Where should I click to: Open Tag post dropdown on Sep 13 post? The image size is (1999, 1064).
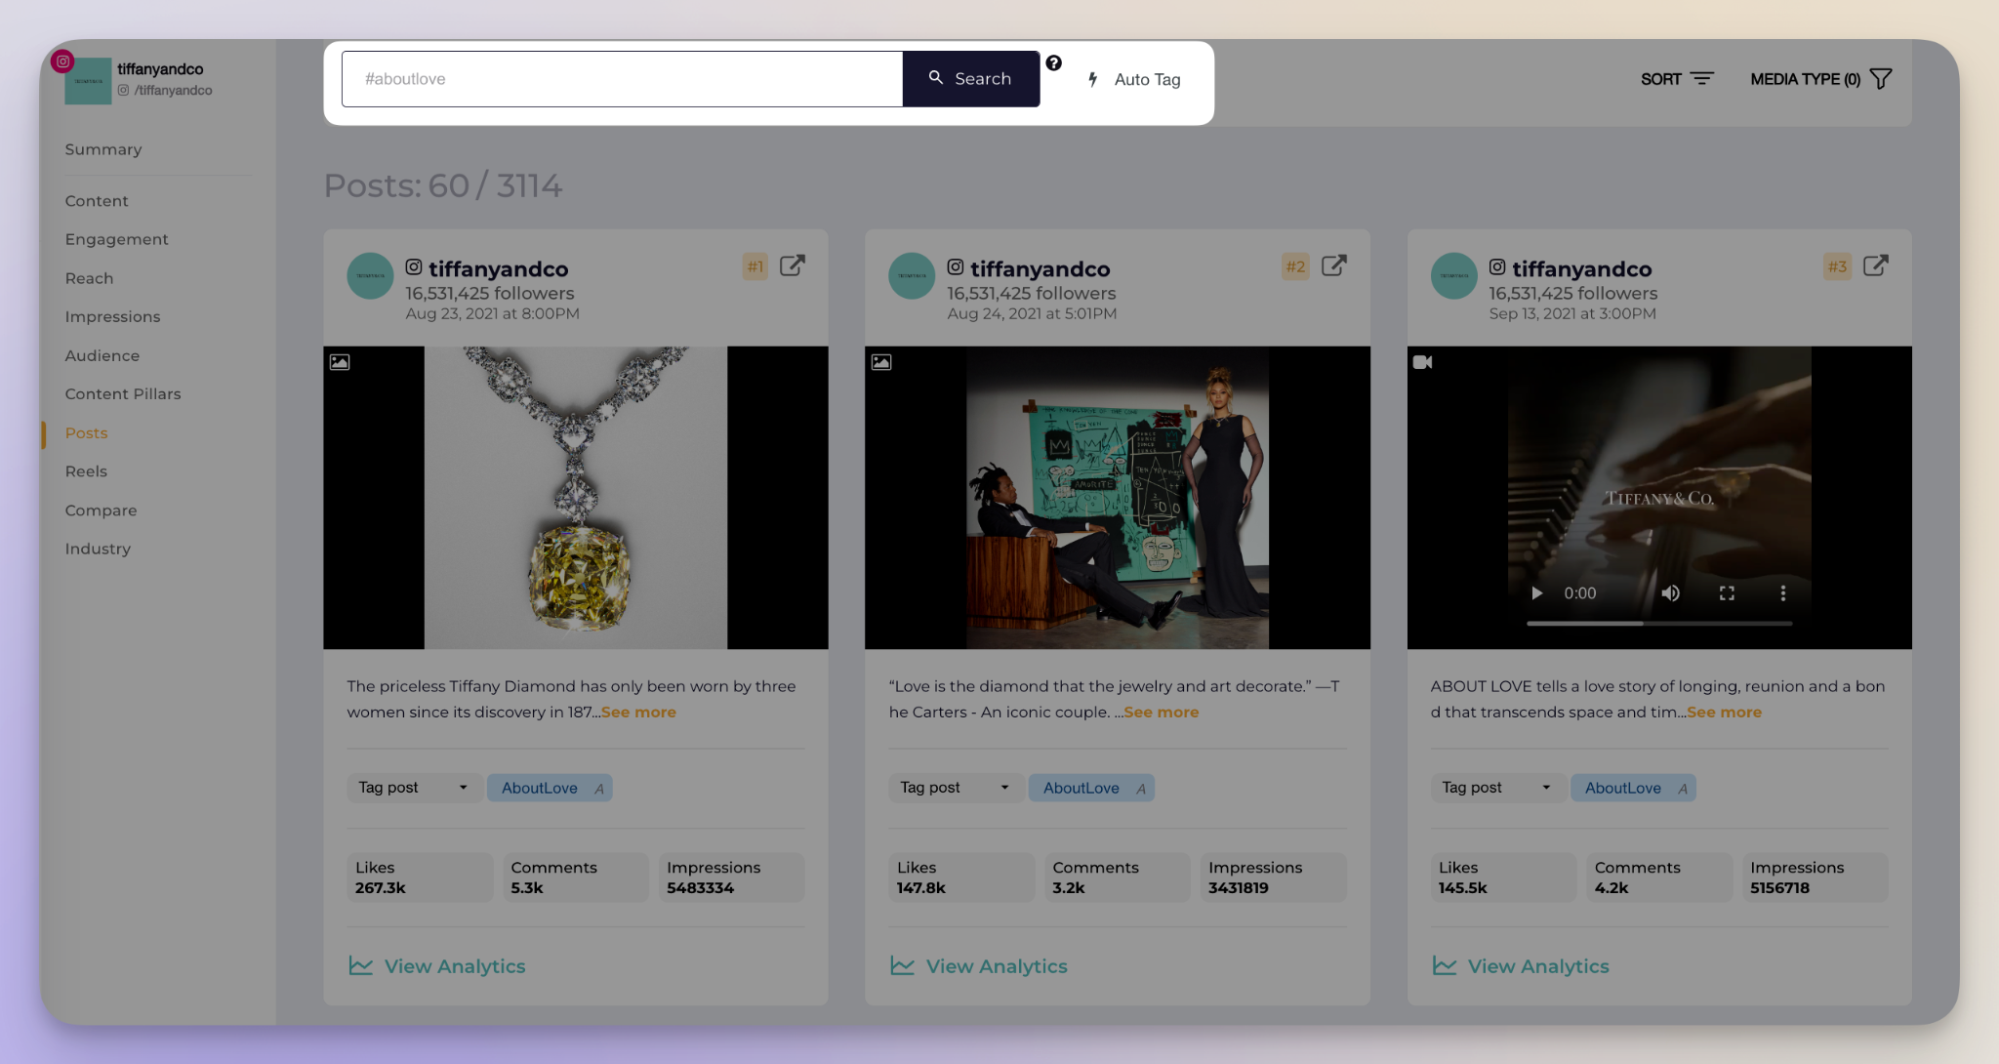(1498, 788)
